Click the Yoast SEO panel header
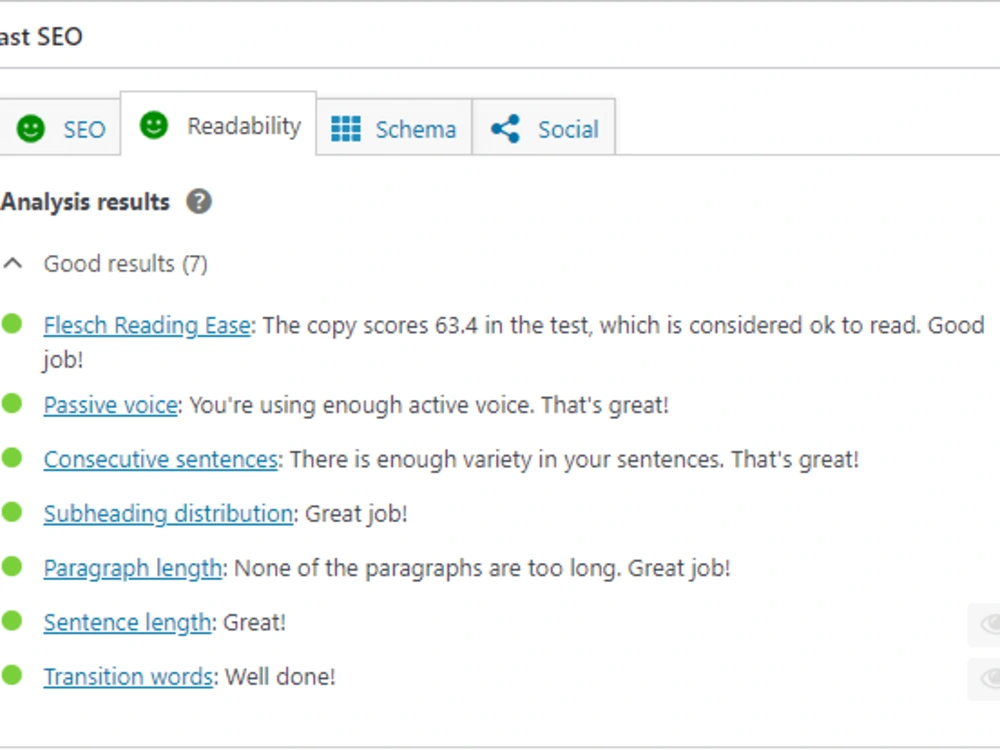The image size is (1000, 750). [x=500, y=36]
